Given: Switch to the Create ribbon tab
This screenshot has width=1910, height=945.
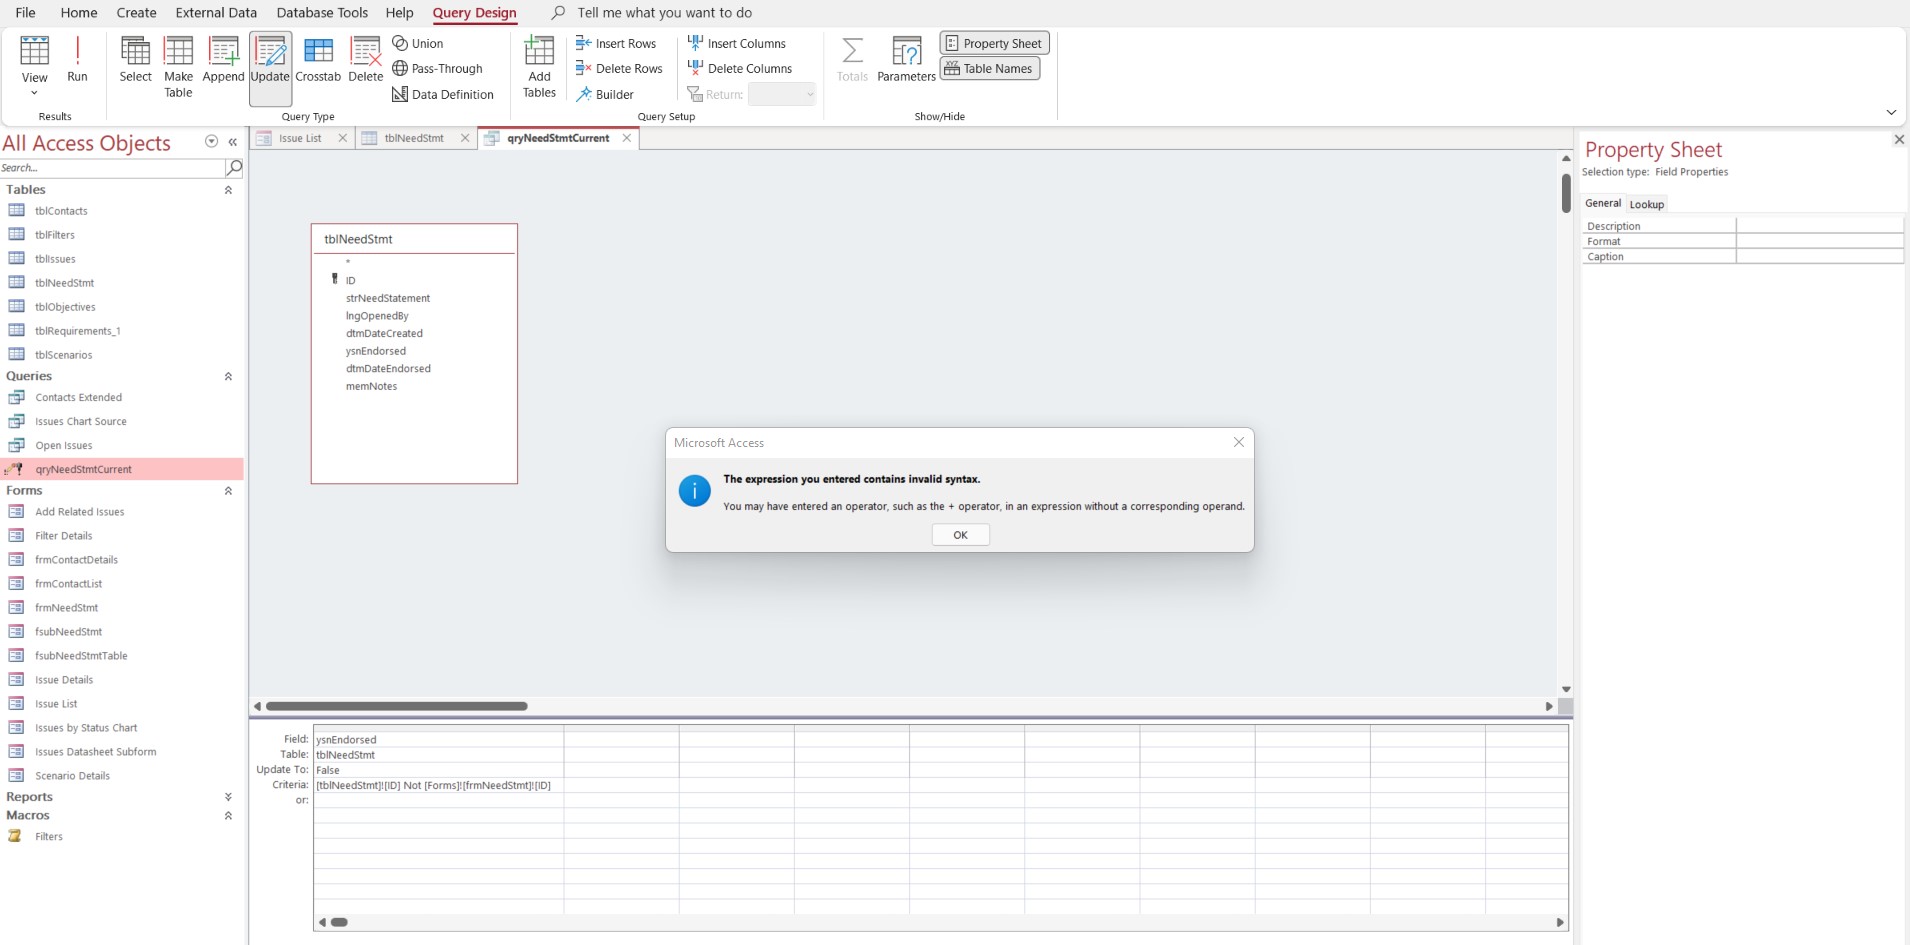Looking at the screenshot, I should (136, 13).
